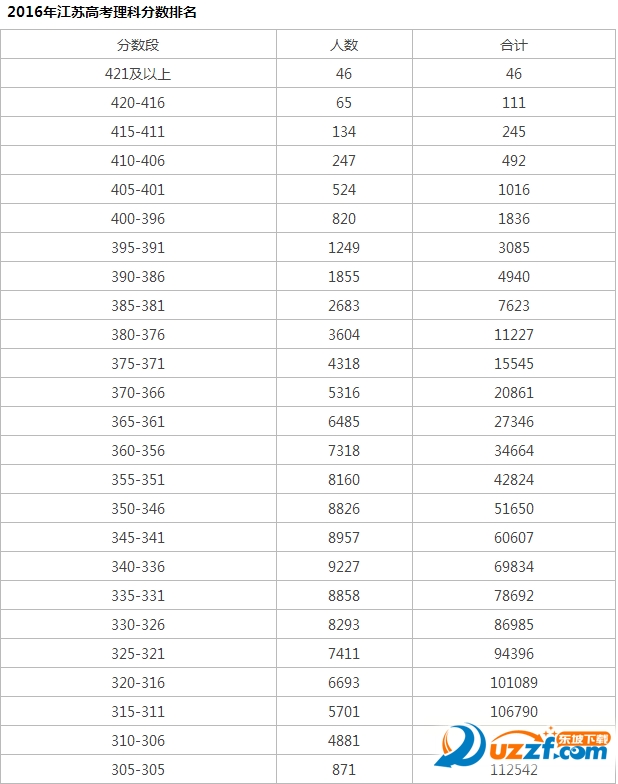Image resolution: width=618 pixels, height=784 pixels.
Task: Click the count cell showing 134
Action: point(344,132)
